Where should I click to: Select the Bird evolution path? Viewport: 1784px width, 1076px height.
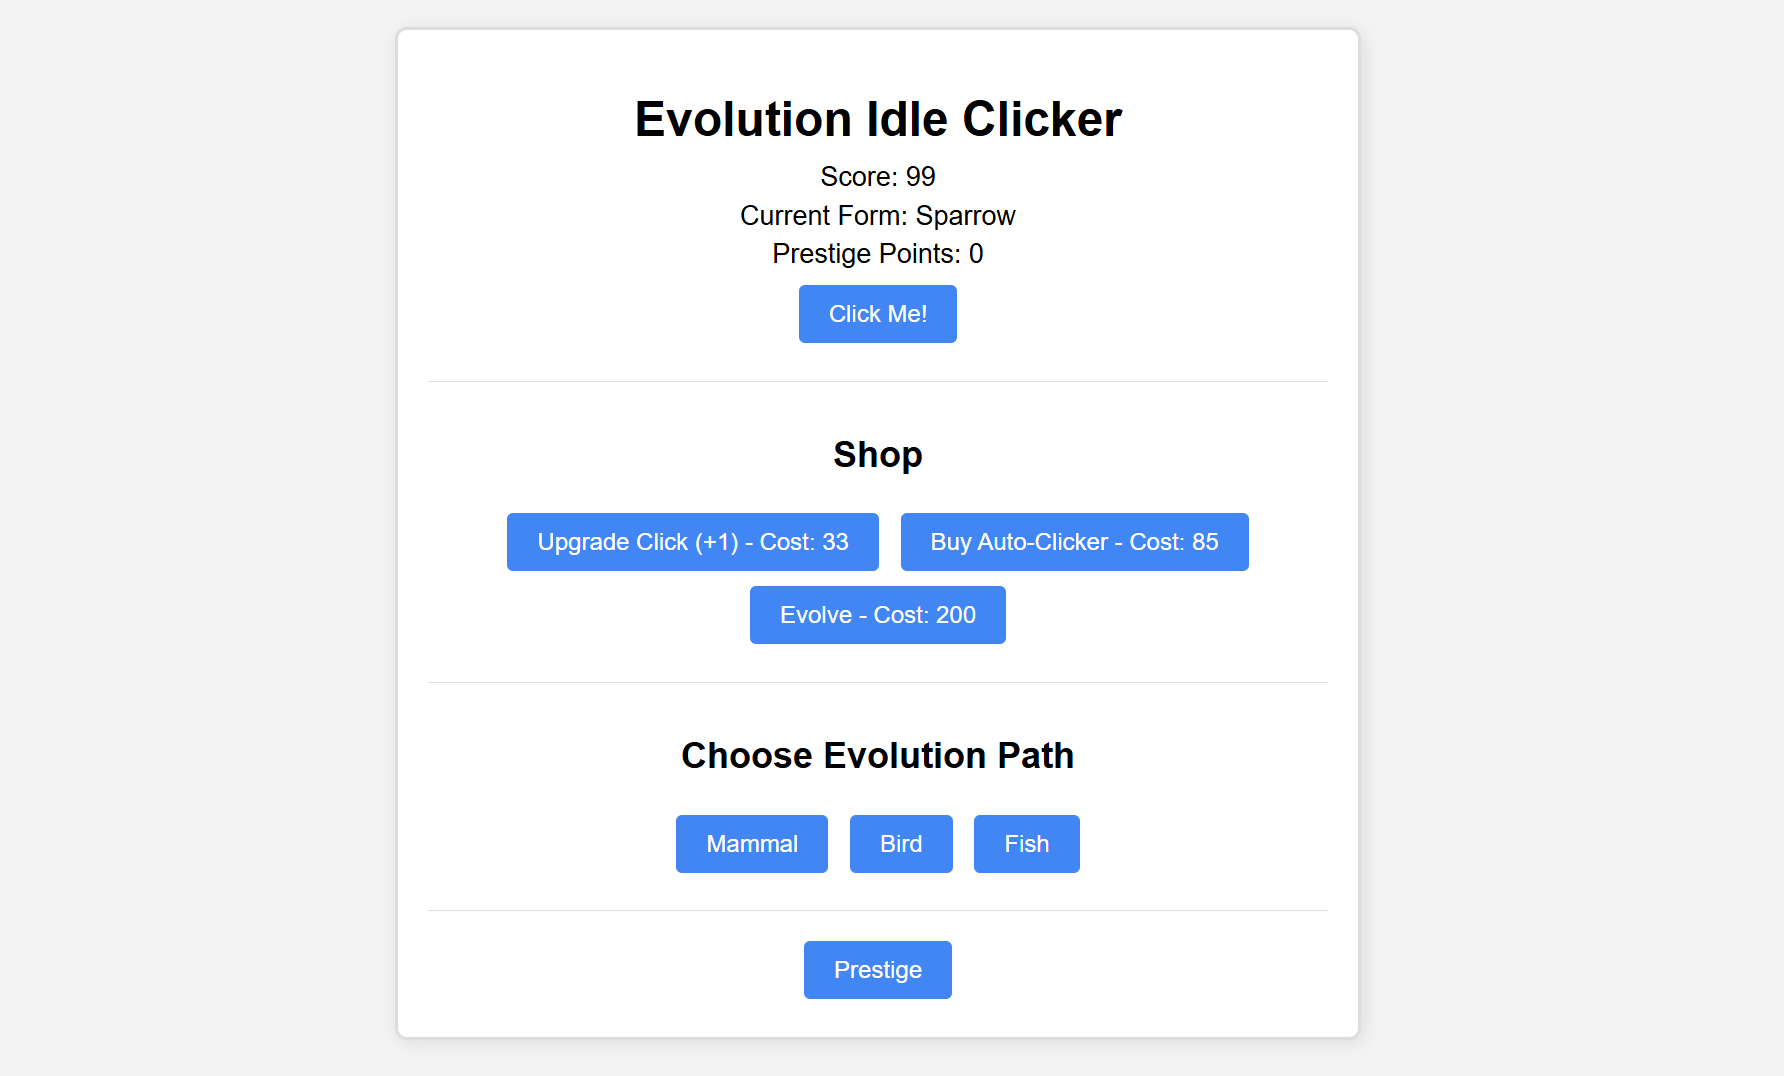pyautogui.click(x=900, y=843)
